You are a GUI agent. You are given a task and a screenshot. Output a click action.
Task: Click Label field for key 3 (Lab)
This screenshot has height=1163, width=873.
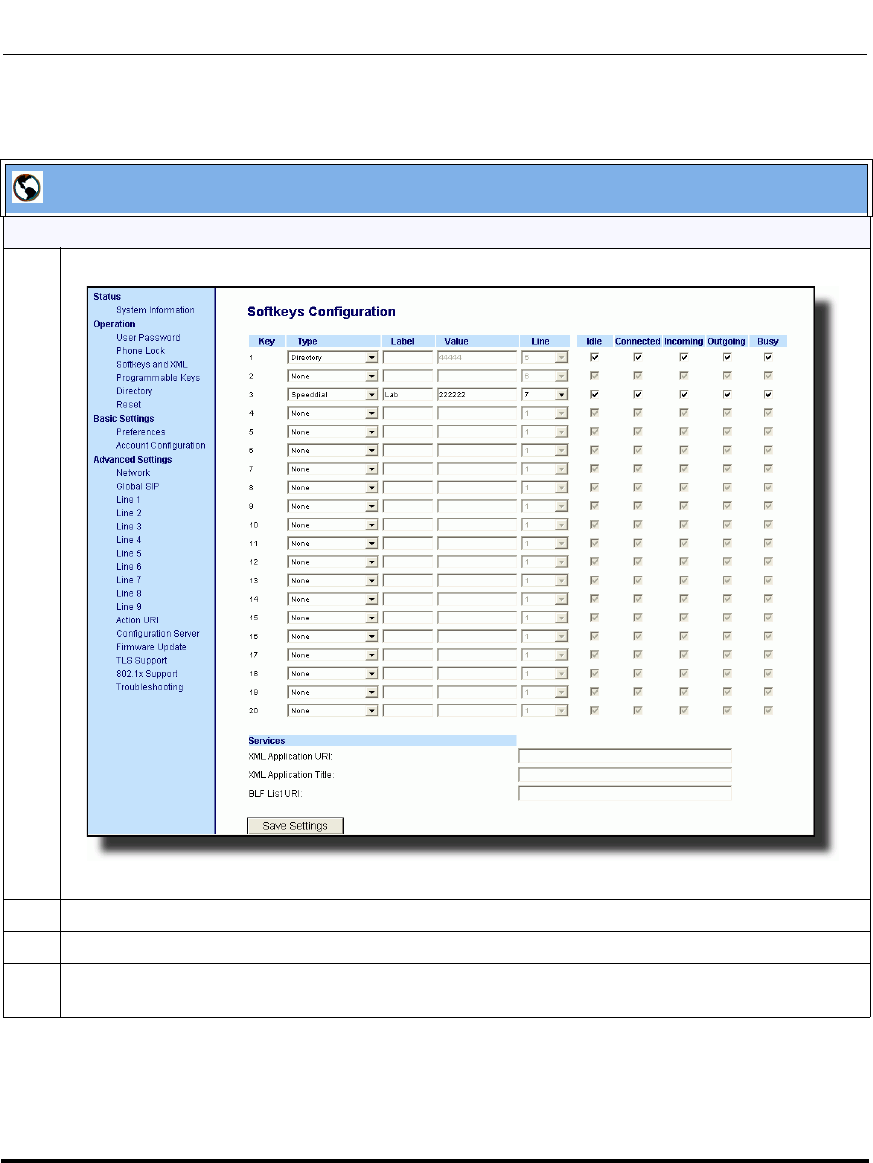click(408, 395)
